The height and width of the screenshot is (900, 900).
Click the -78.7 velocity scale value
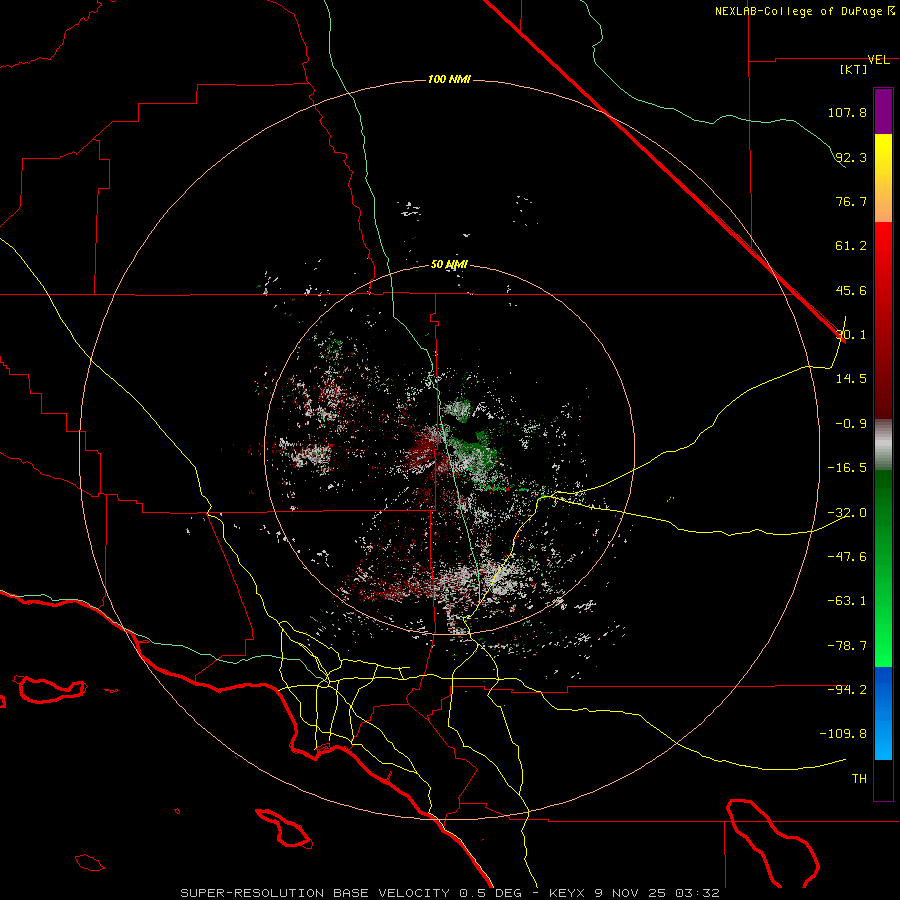(x=847, y=646)
